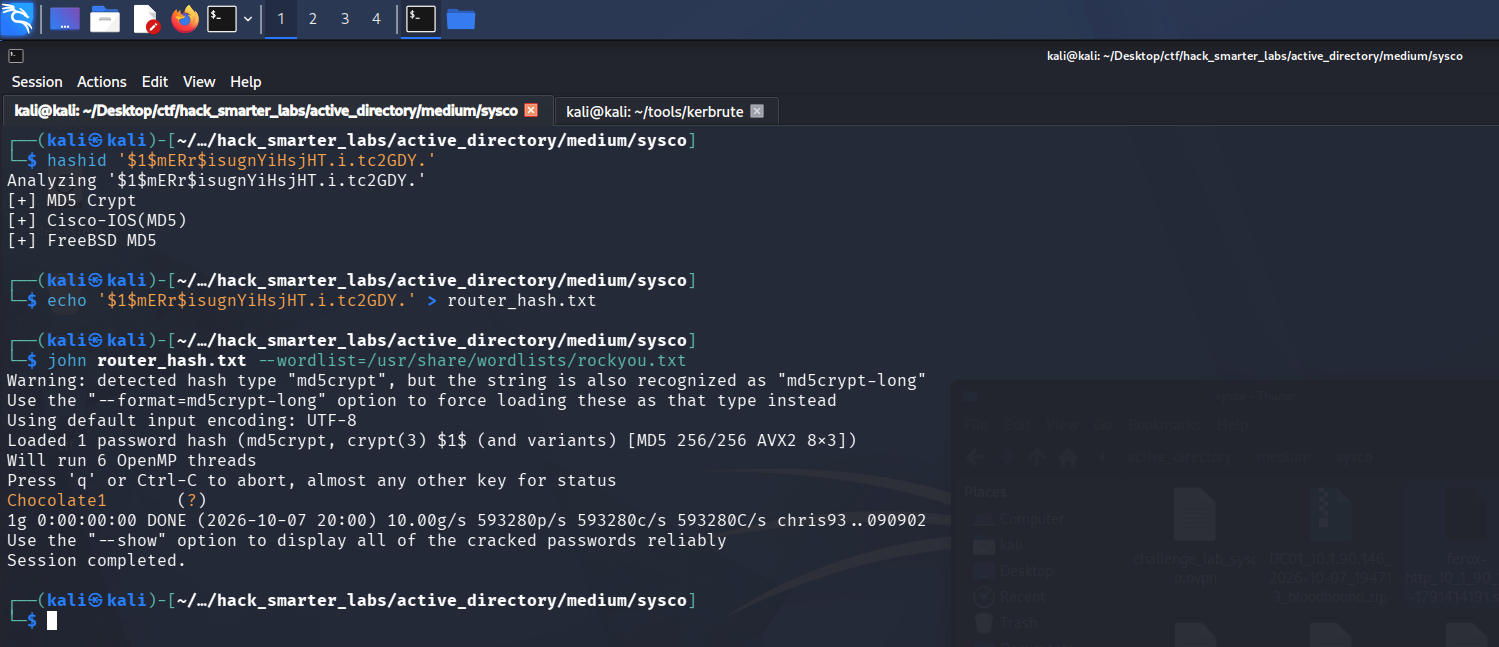This screenshot has height=647, width=1499.
Task: Focus the terminal window in the taskbar
Action: (421, 18)
